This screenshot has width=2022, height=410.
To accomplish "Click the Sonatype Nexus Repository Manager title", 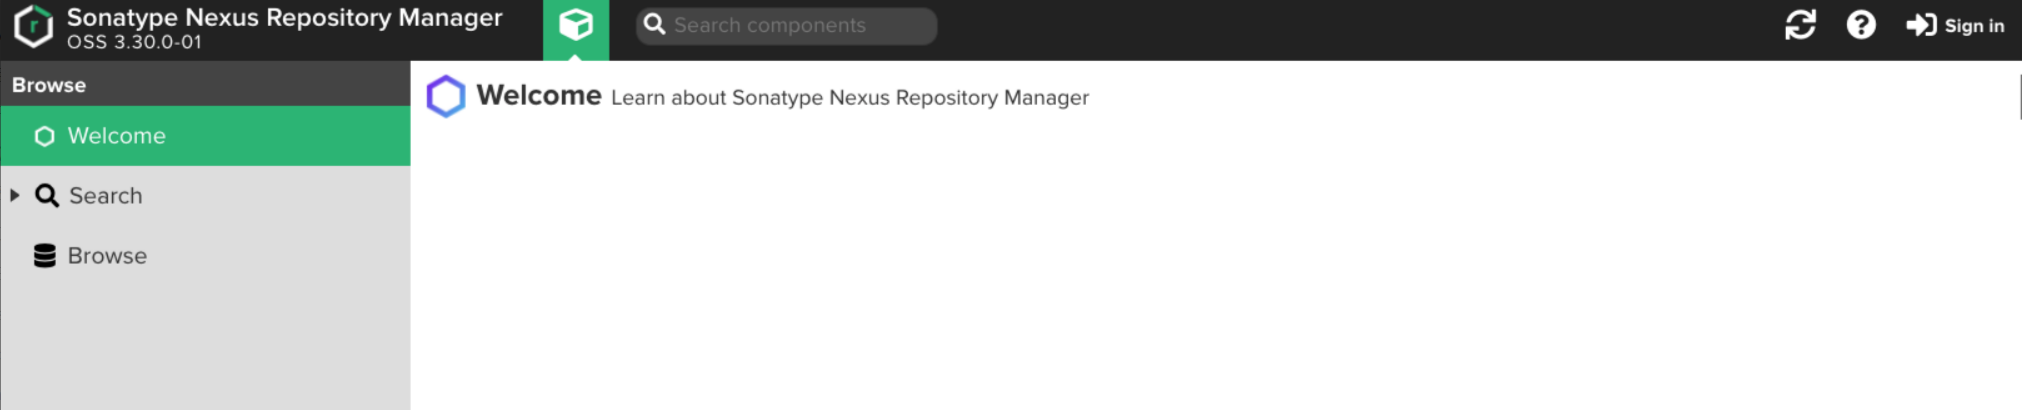I will click(x=284, y=18).
